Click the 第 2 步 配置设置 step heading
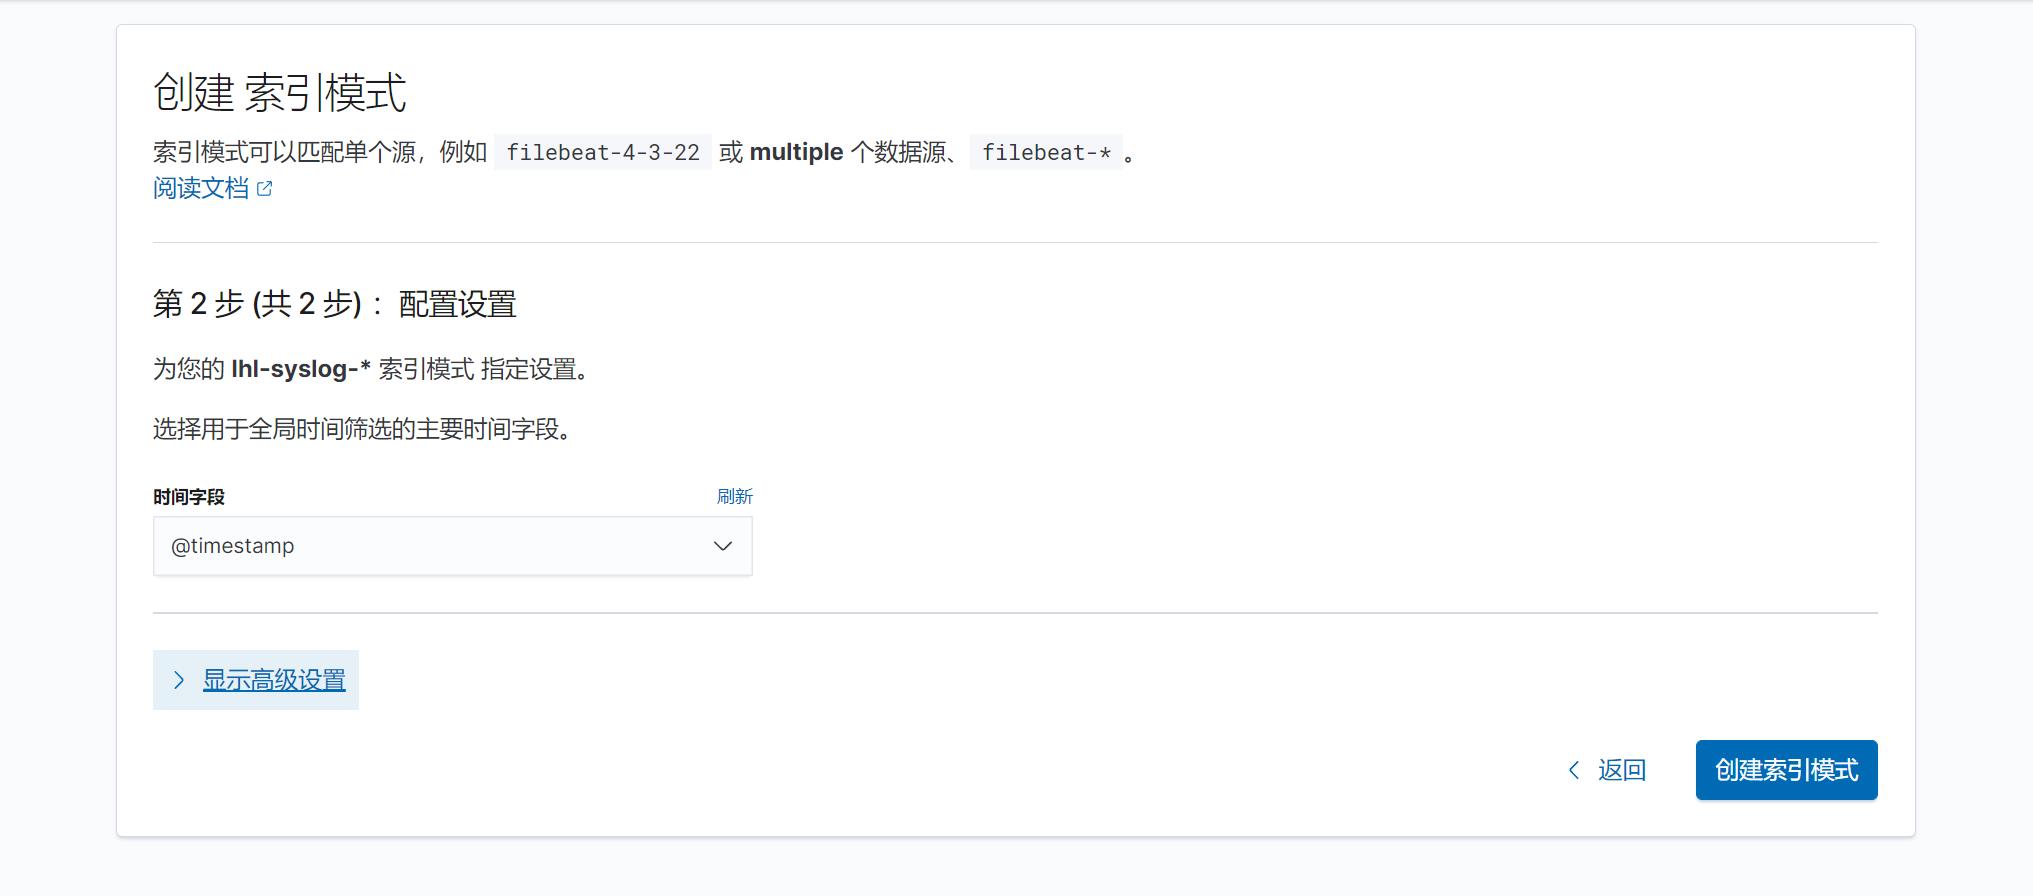 point(335,304)
